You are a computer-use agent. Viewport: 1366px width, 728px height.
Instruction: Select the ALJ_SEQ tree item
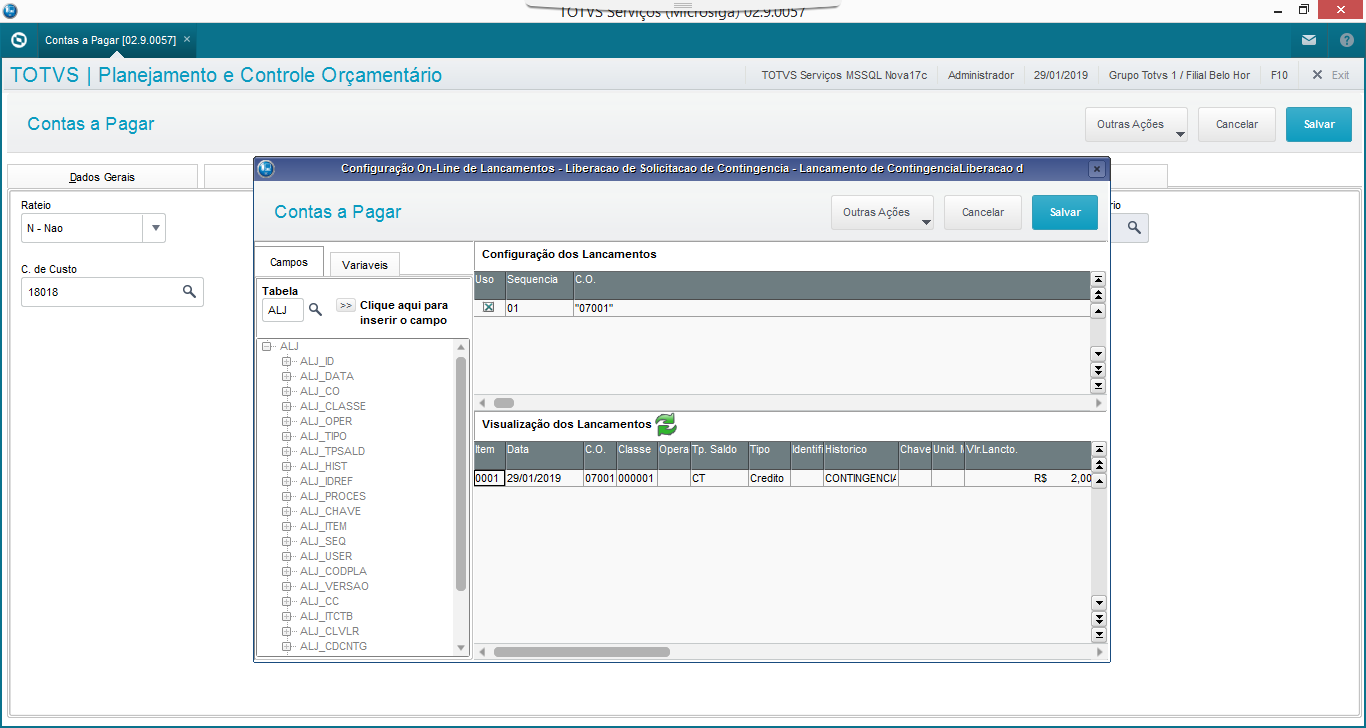[323, 541]
